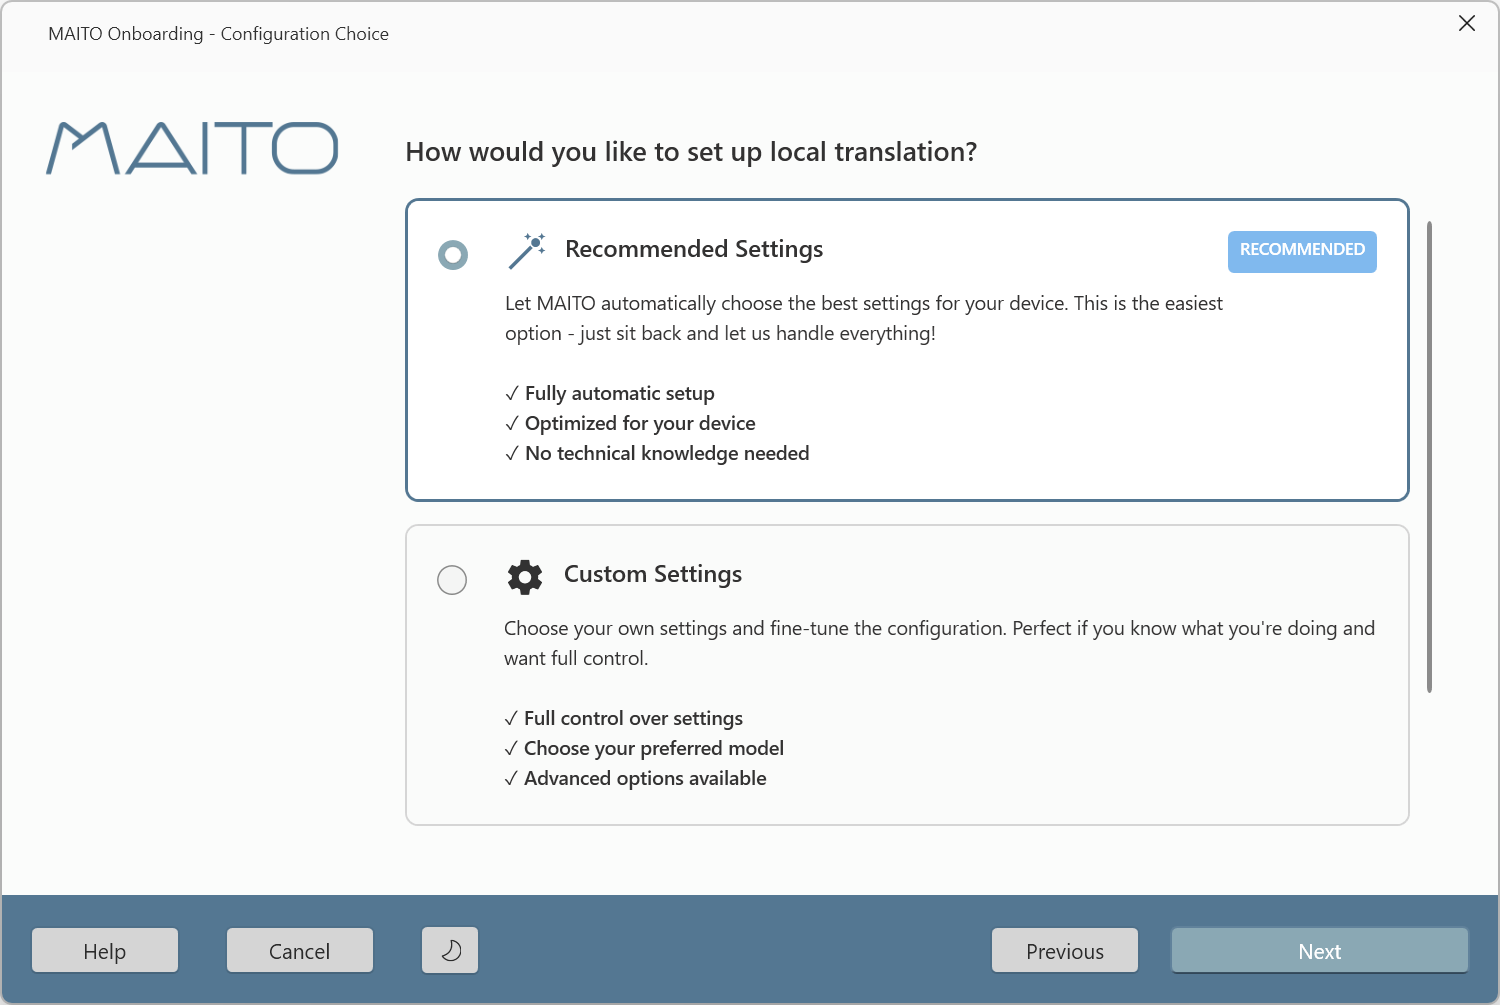The height and width of the screenshot is (1005, 1500).
Task: Click the "Recommended Settings" card title
Action: click(x=694, y=249)
